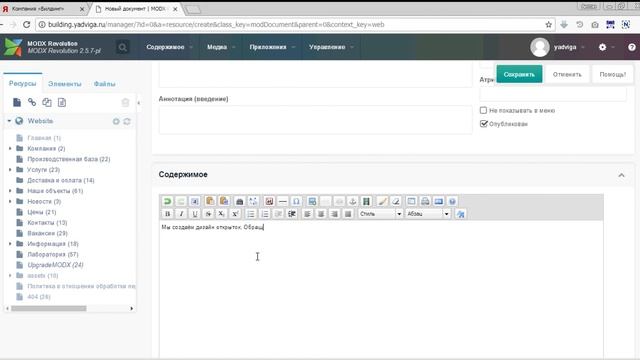Apply strikethrough formatting
This screenshot has height=360, width=640.
[x=208, y=214]
